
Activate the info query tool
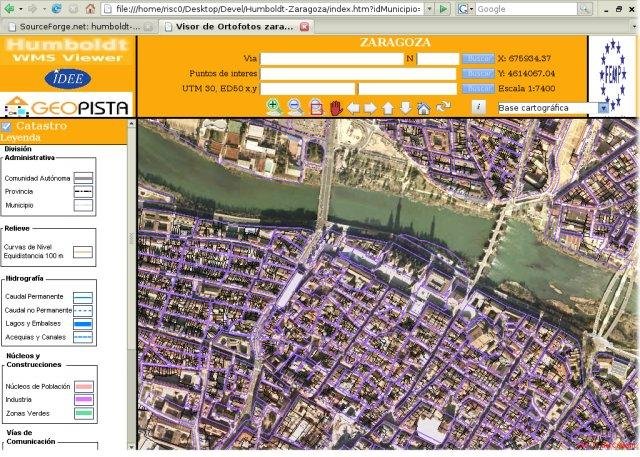tap(478, 107)
